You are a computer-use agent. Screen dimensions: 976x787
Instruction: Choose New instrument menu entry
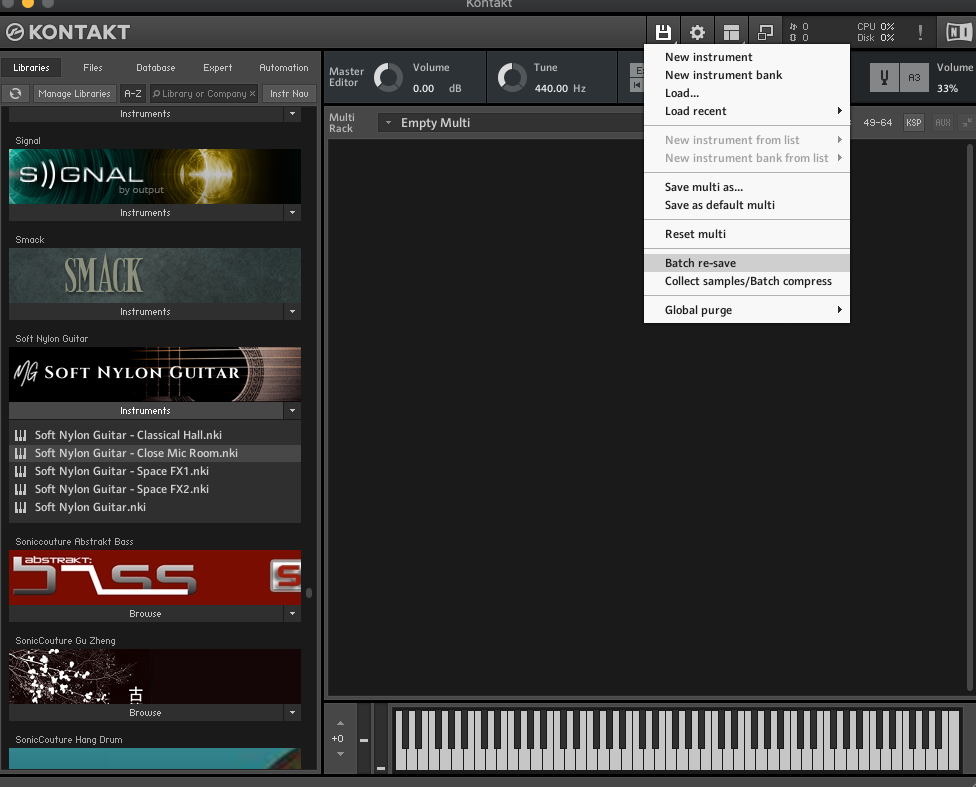(x=747, y=57)
